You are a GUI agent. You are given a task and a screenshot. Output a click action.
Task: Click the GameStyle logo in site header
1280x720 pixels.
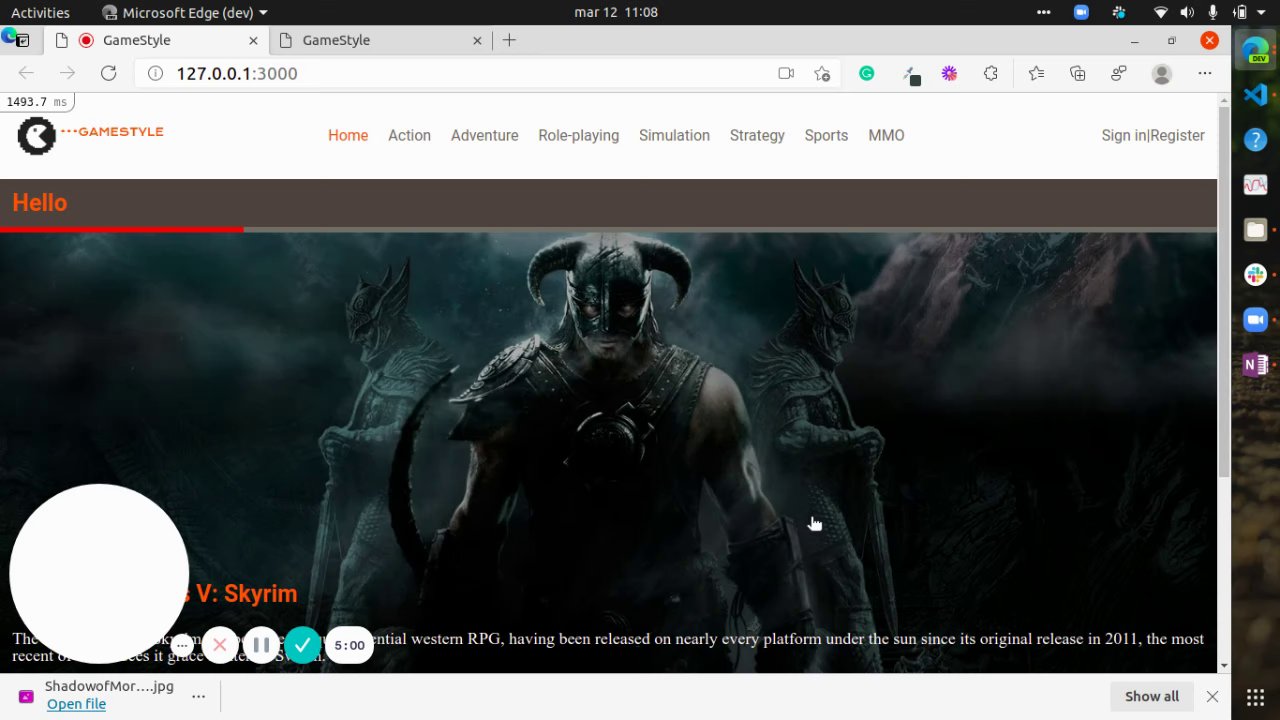90,136
